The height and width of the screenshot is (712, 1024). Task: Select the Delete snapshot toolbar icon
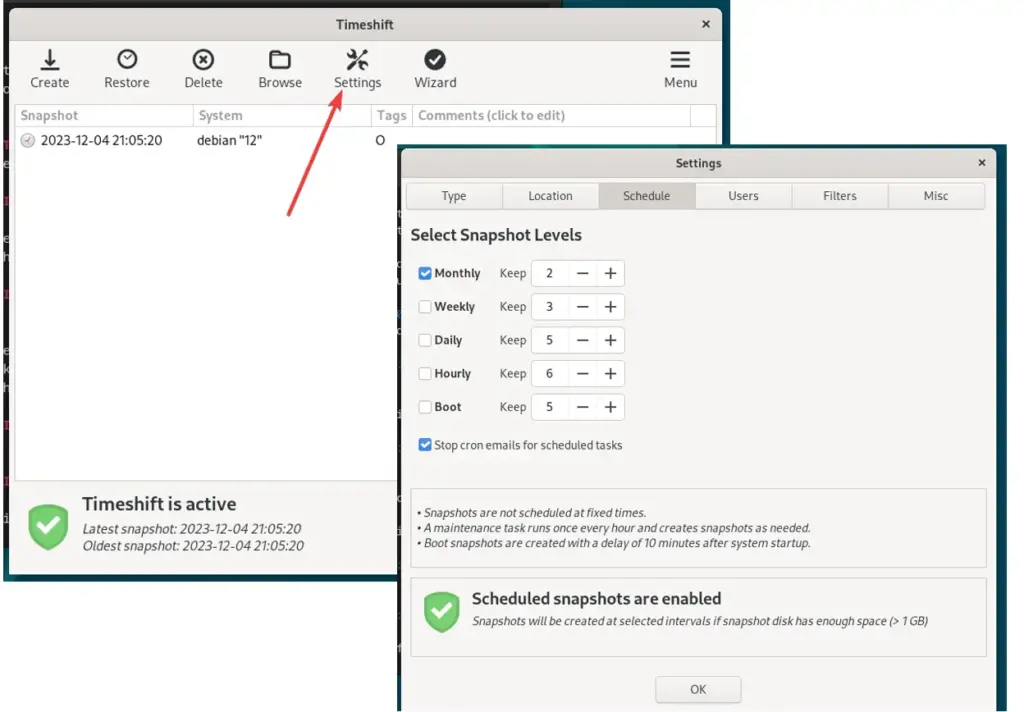coord(203,69)
